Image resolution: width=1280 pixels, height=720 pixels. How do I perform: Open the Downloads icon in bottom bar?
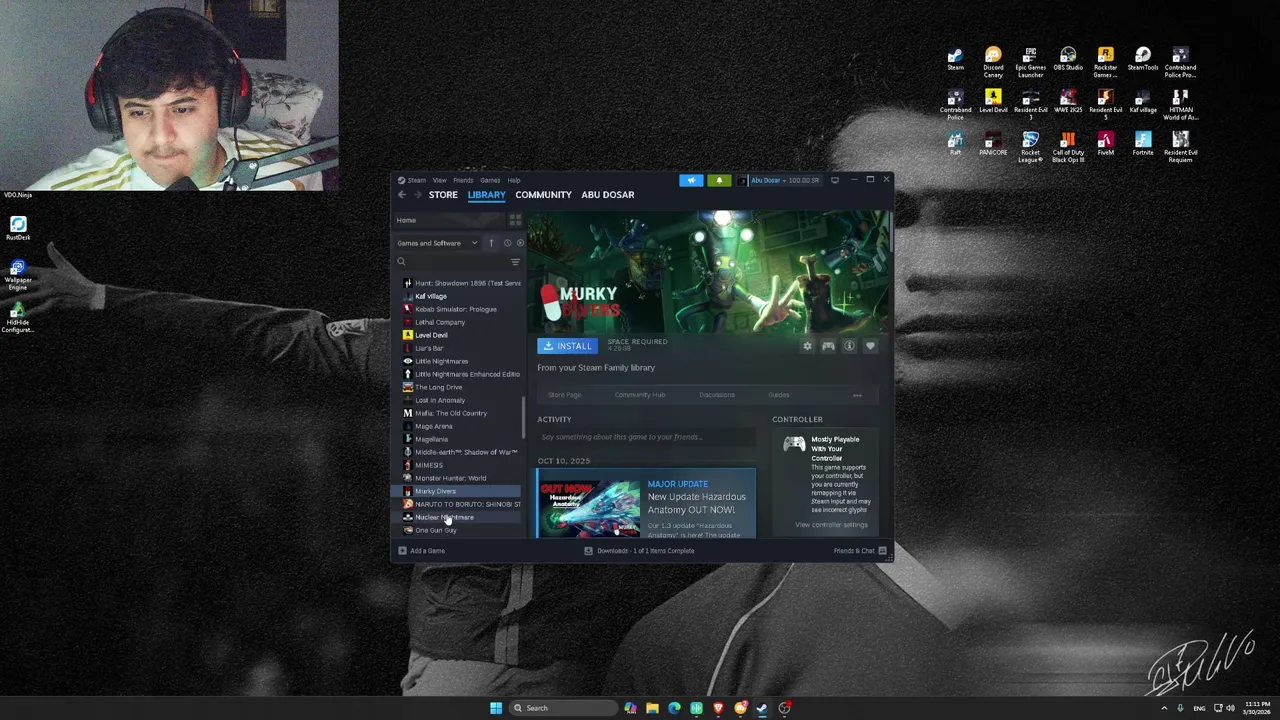click(x=588, y=551)
